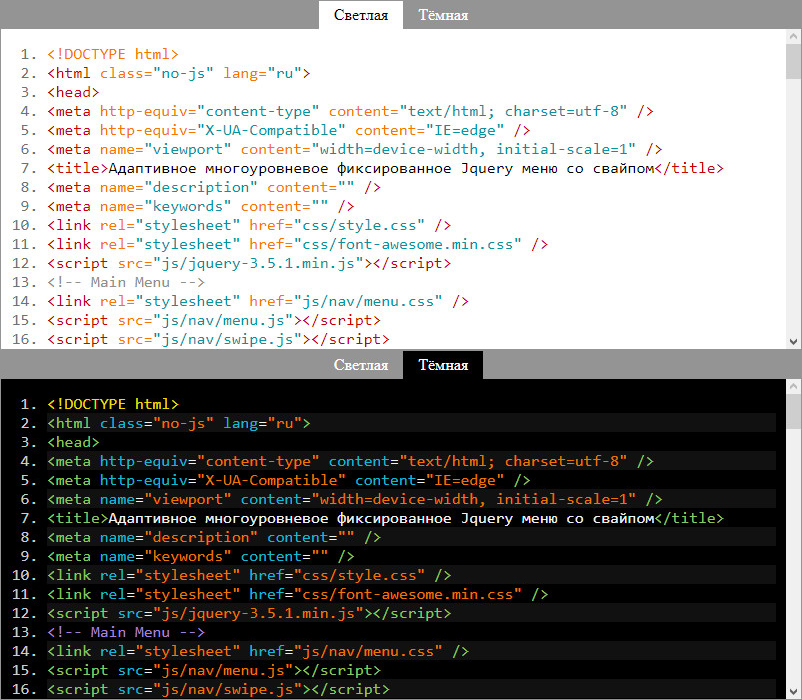This screenshot has width=802, height=700.
Task: Switch top panel to Тёмная theme tab
Action: pyautogui.click(x=443, y=14)
